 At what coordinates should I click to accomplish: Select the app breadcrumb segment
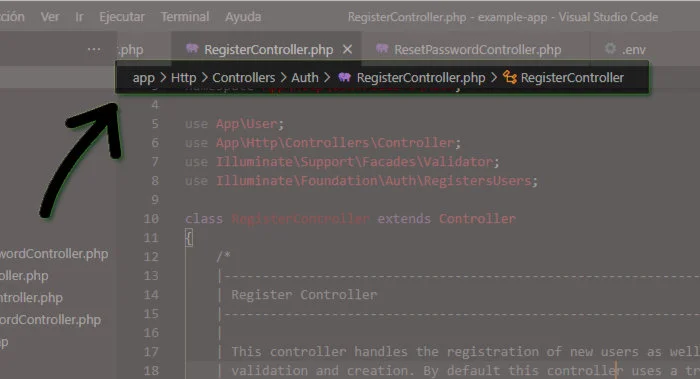tap(143, 78)
